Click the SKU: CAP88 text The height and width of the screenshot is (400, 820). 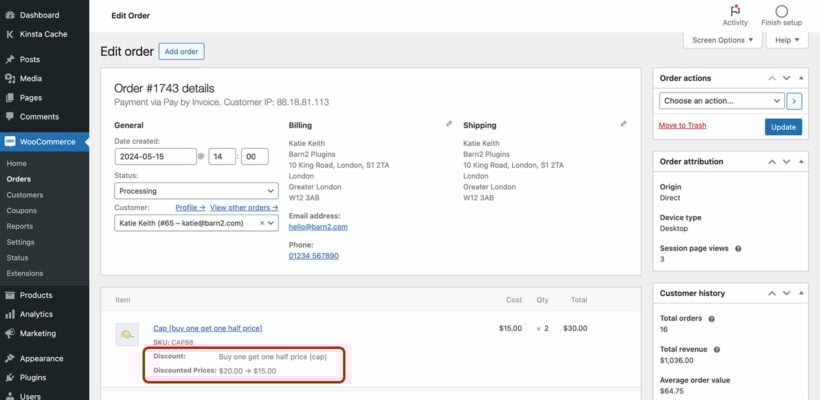(x=173, y=342)
